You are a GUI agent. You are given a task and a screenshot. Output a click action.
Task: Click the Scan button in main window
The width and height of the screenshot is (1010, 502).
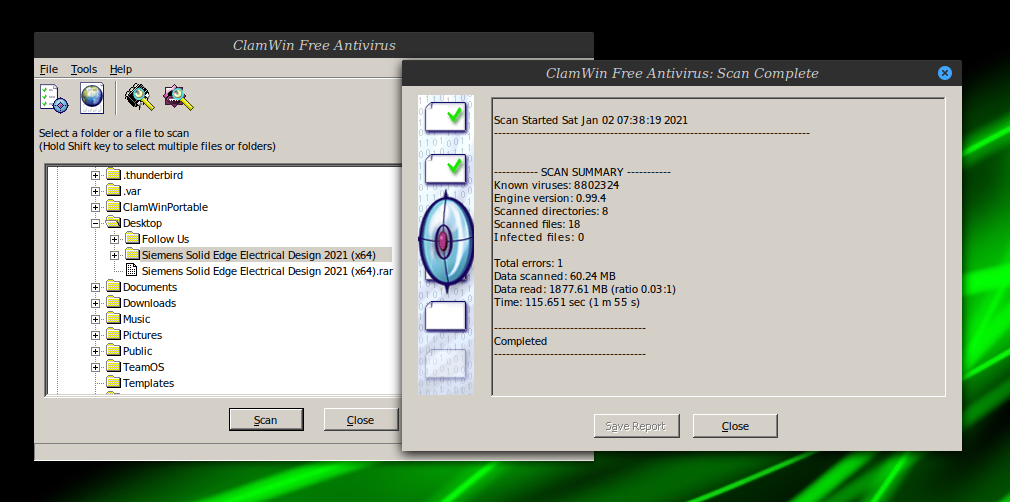[x=266, y=420]
